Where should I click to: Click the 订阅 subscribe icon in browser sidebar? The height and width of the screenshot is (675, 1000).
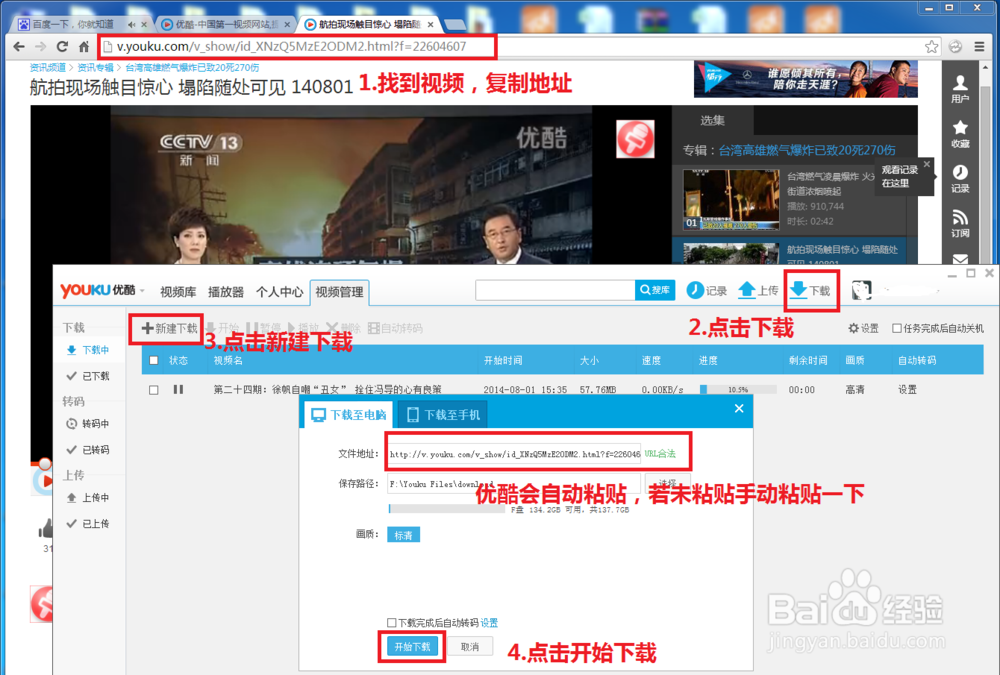[960, 218]
